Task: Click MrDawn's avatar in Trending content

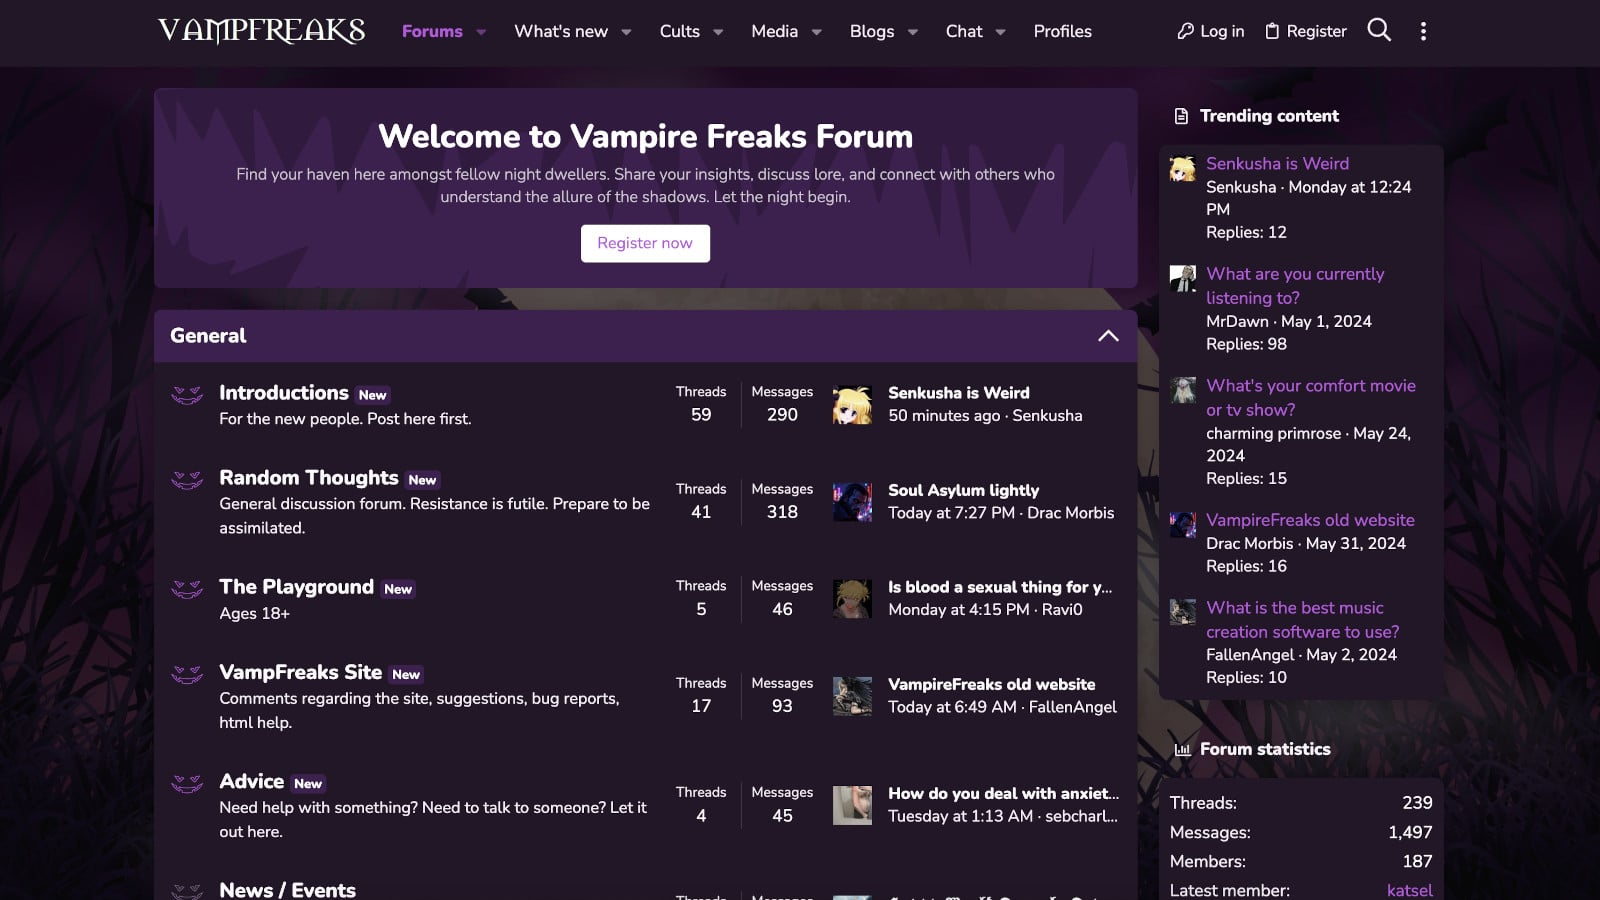Action: [1183, 278]
